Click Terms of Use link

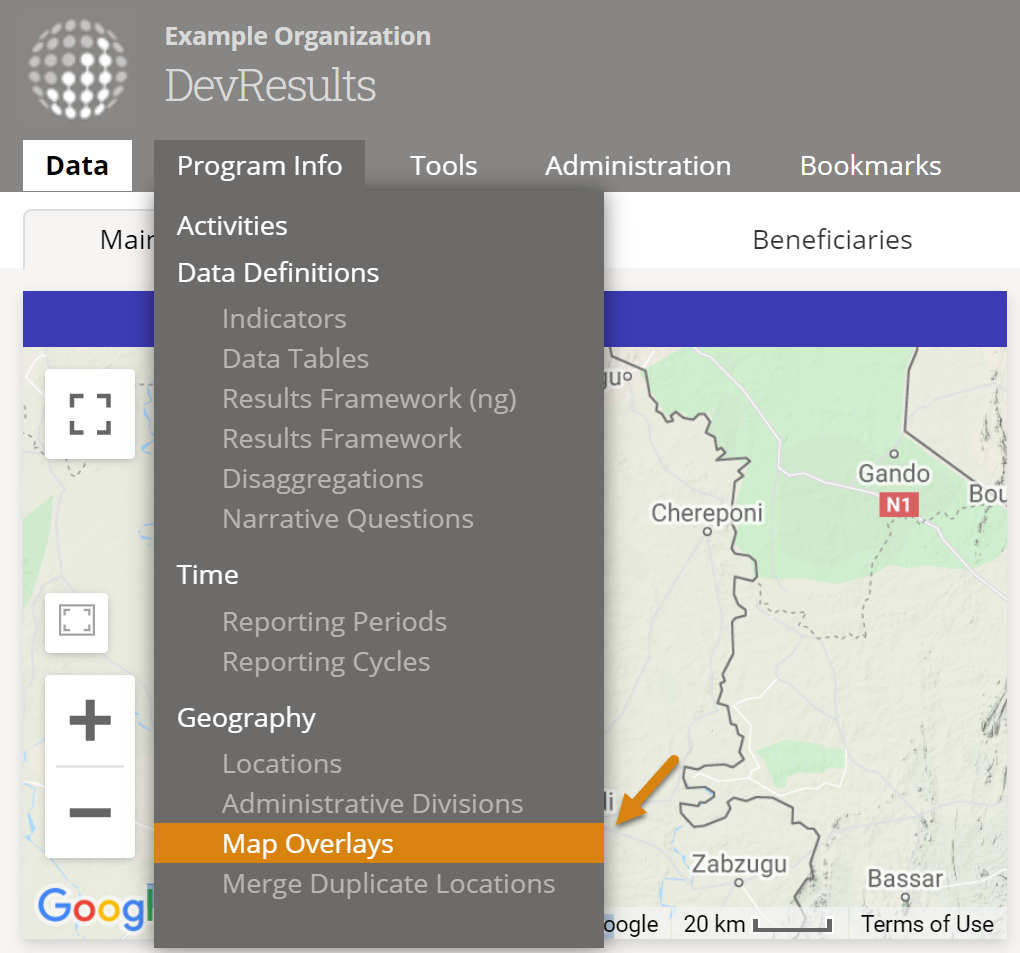click(927, 924)
